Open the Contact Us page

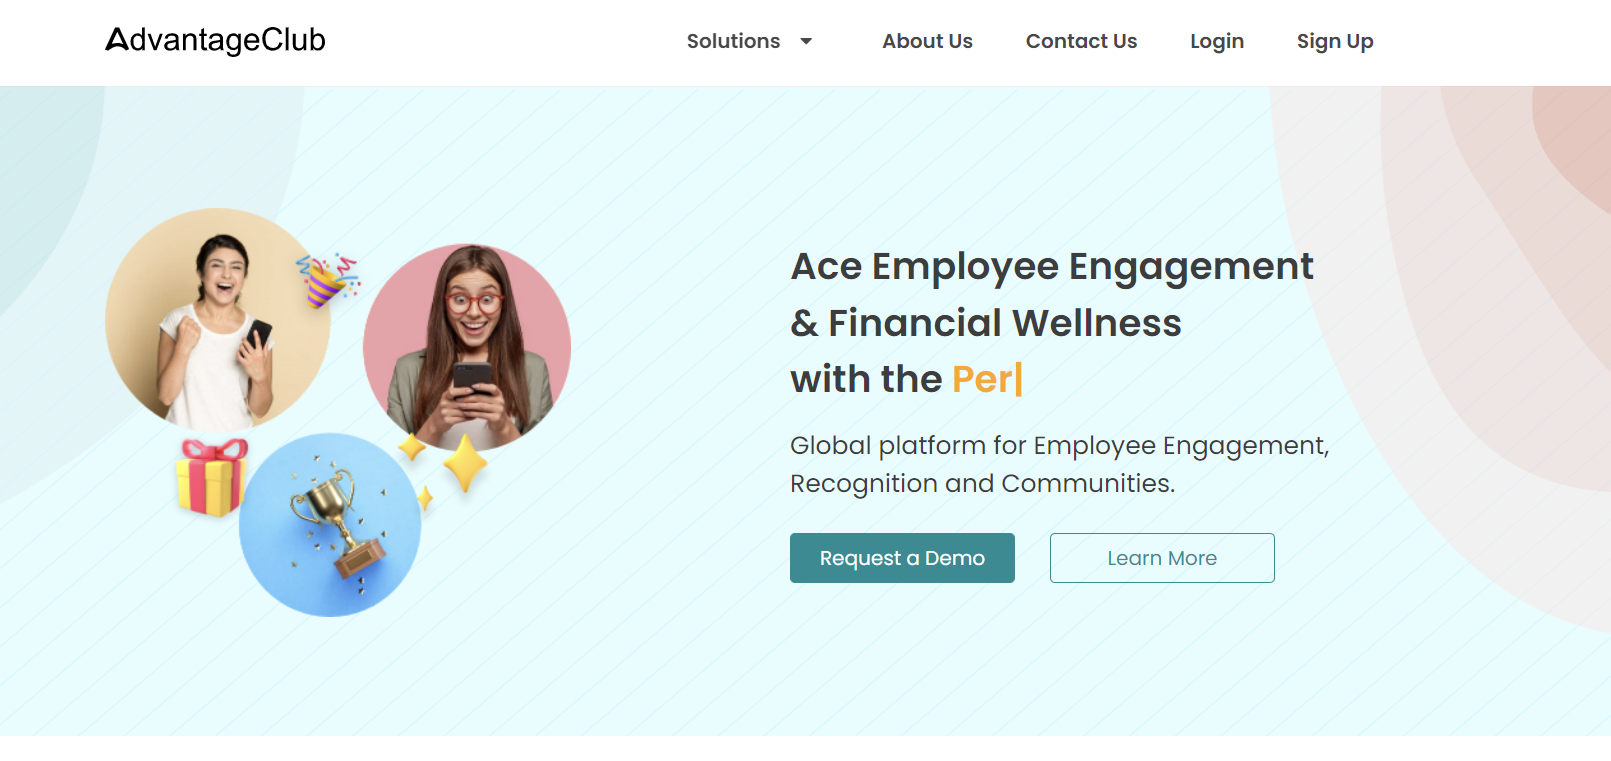[1081, 41]
